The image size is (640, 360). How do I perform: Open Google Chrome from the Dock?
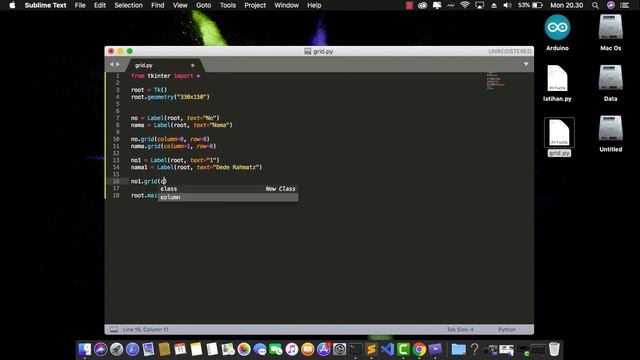click(x=419, y=350)
